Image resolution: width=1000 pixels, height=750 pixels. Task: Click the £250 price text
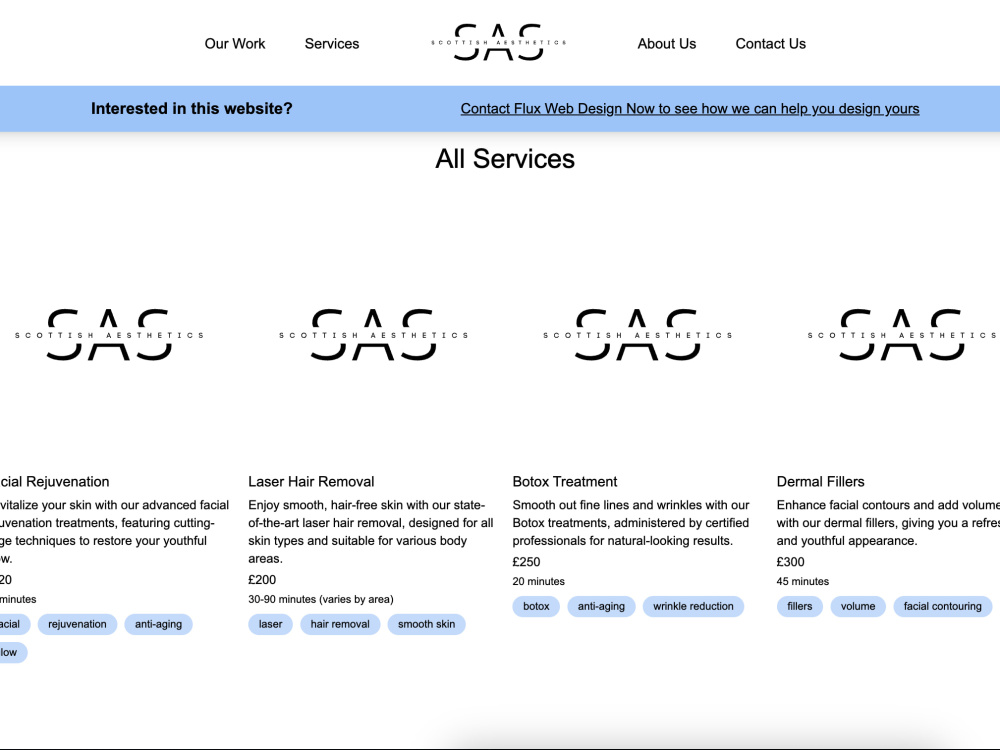(526, 562)
